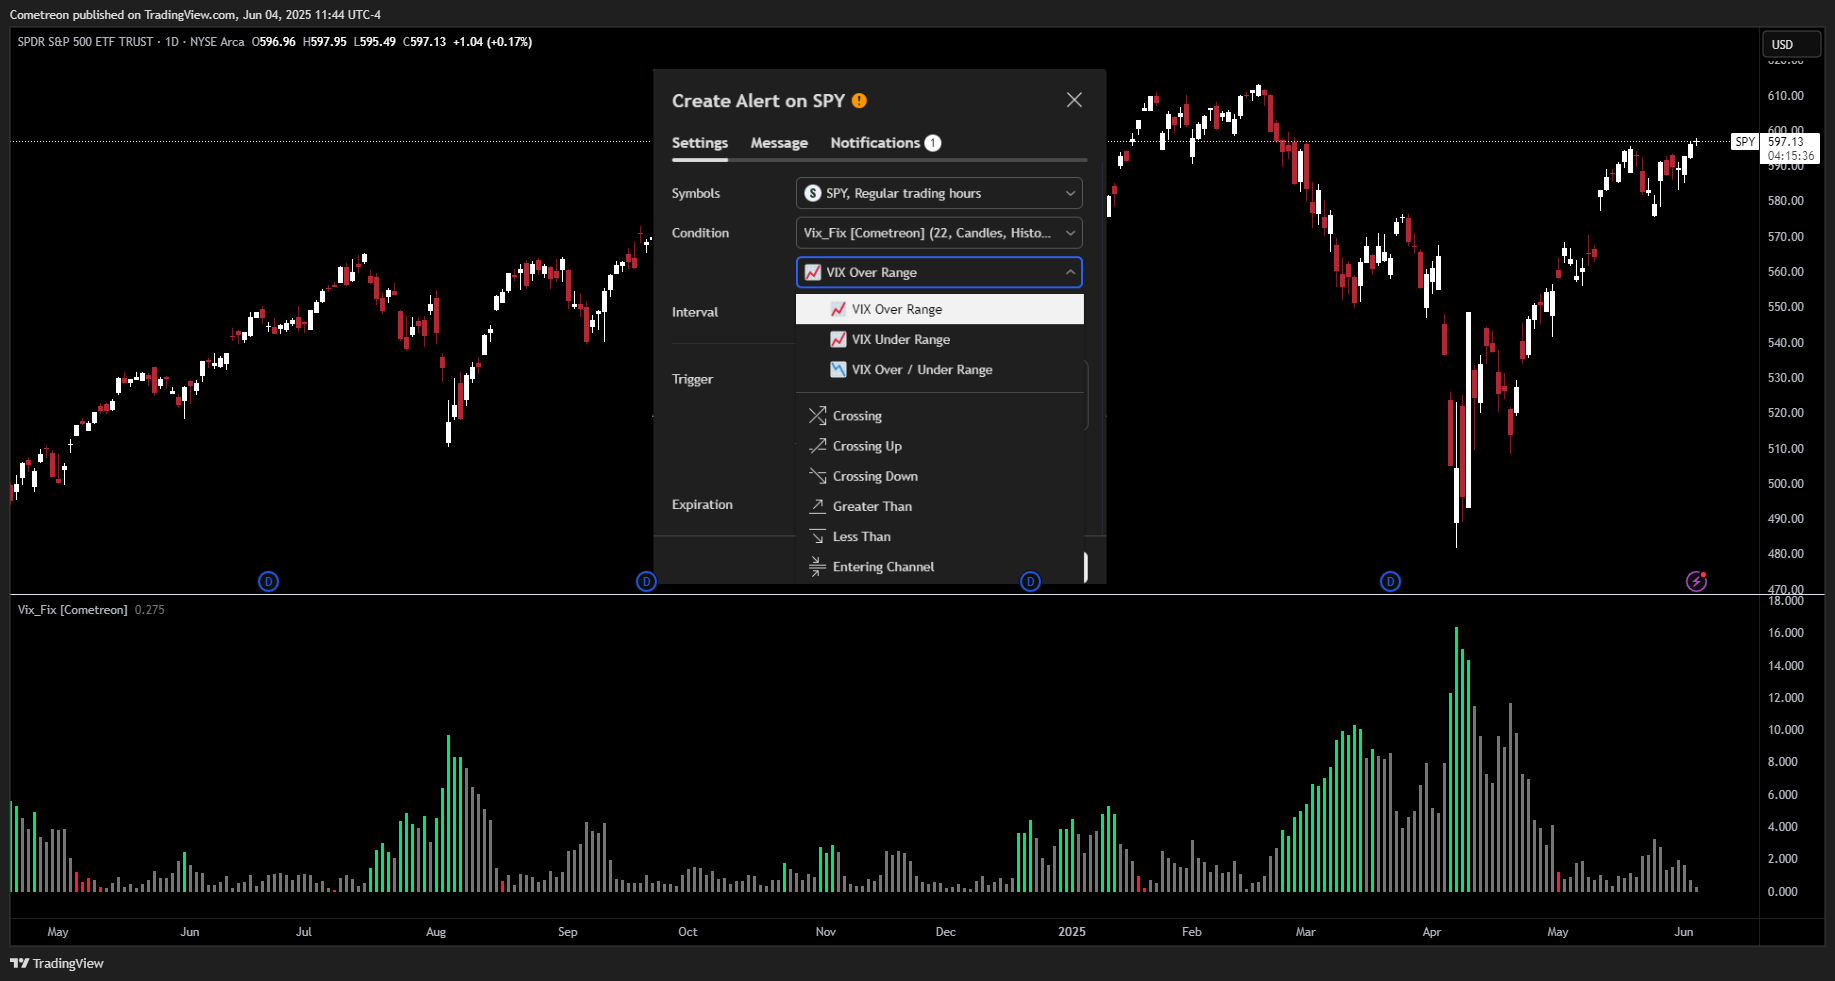This screenshot has width=1835, height=981.
Task: Click the Vix_Fix [Cometreon] indicator title
Action: coord(72,610)
